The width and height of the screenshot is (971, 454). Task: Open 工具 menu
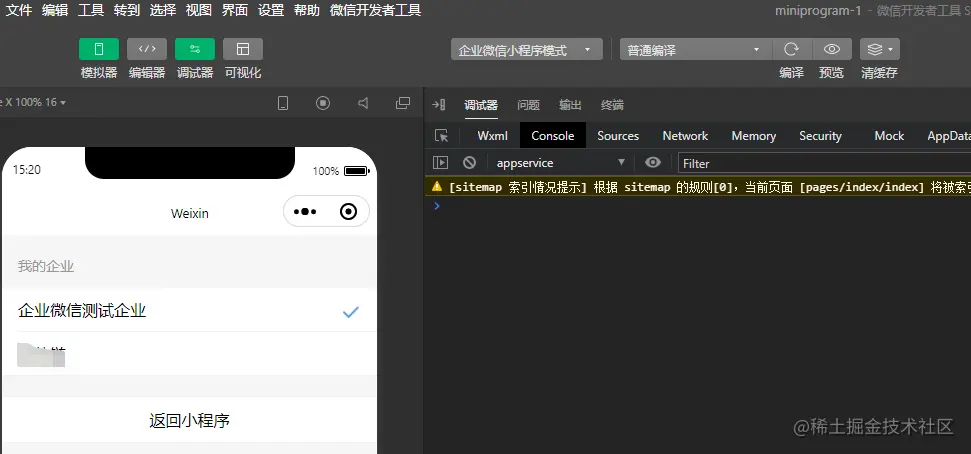(x=91, y=10)
